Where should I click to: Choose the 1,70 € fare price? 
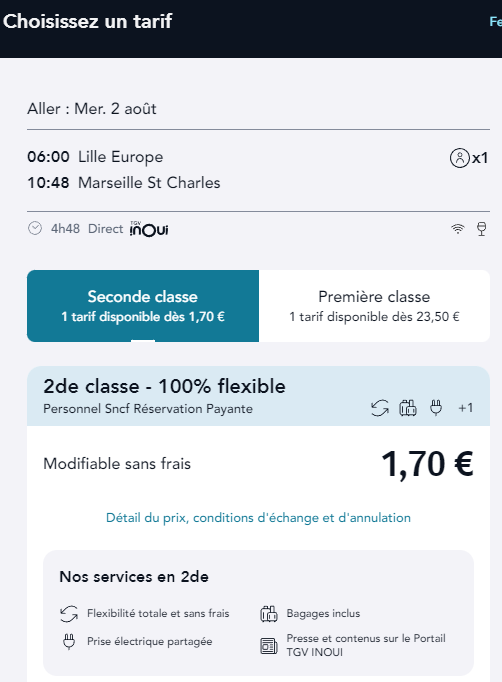(427, 464)
